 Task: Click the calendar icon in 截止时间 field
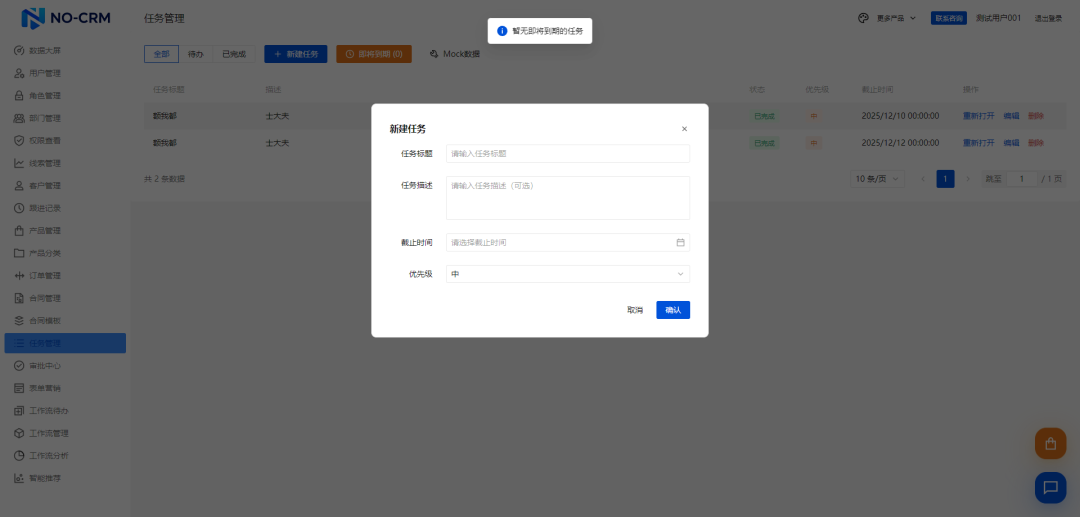pyautogui.click(x=681, y=242)
